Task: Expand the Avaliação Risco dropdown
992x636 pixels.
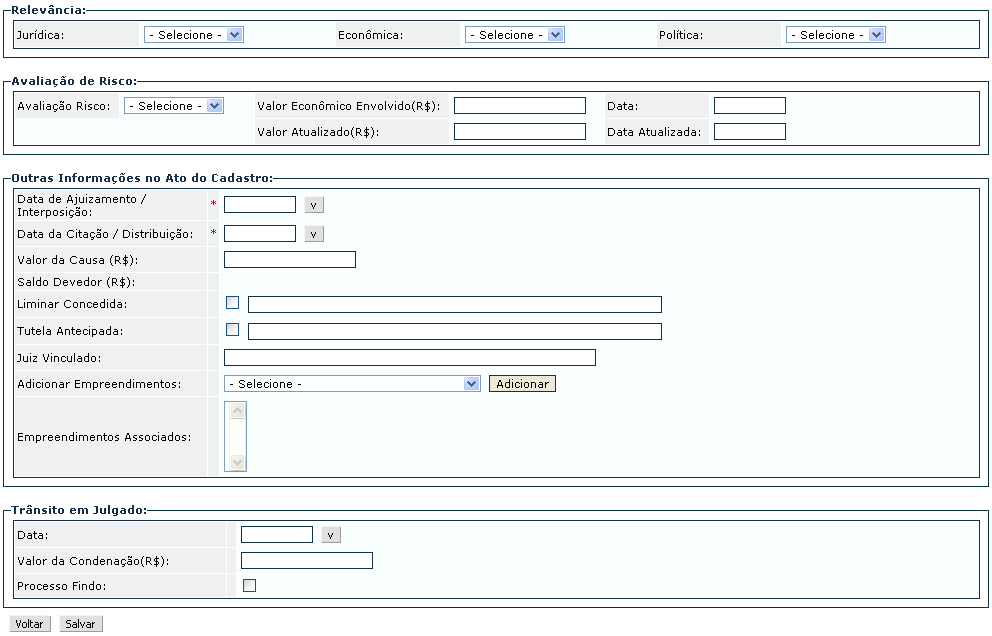Action: pos(174,106)
